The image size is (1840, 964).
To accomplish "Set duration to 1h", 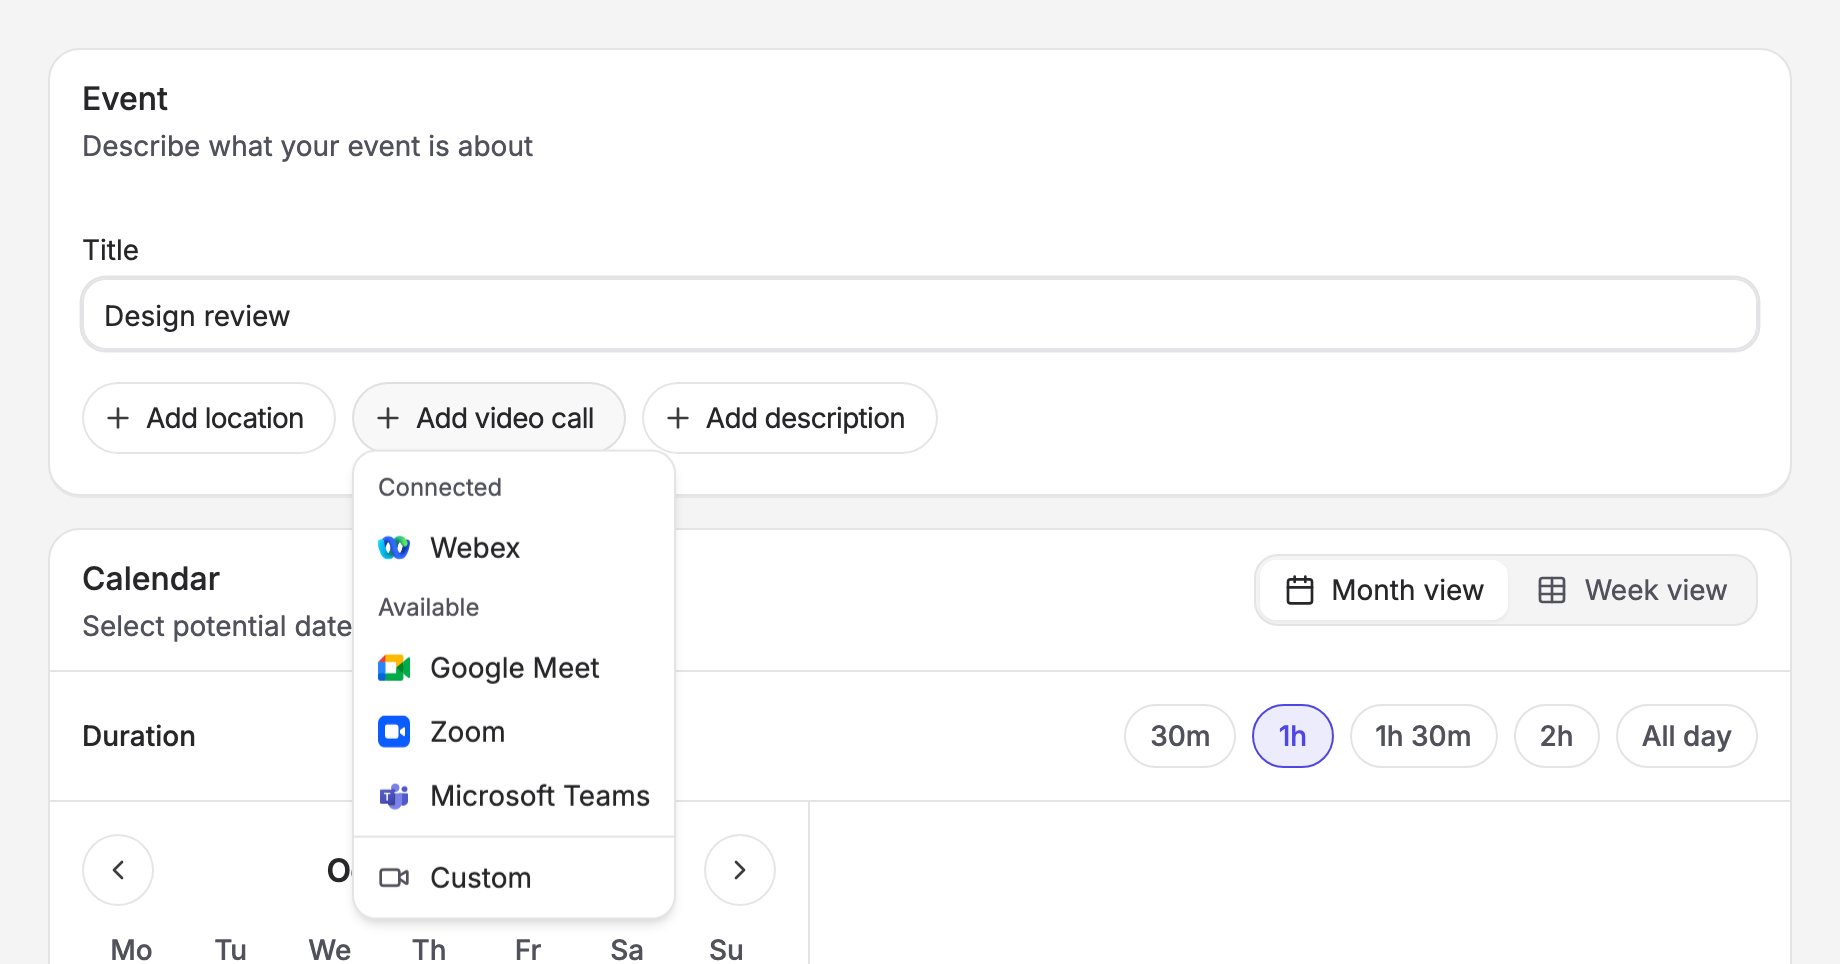I will (1293, 736).
